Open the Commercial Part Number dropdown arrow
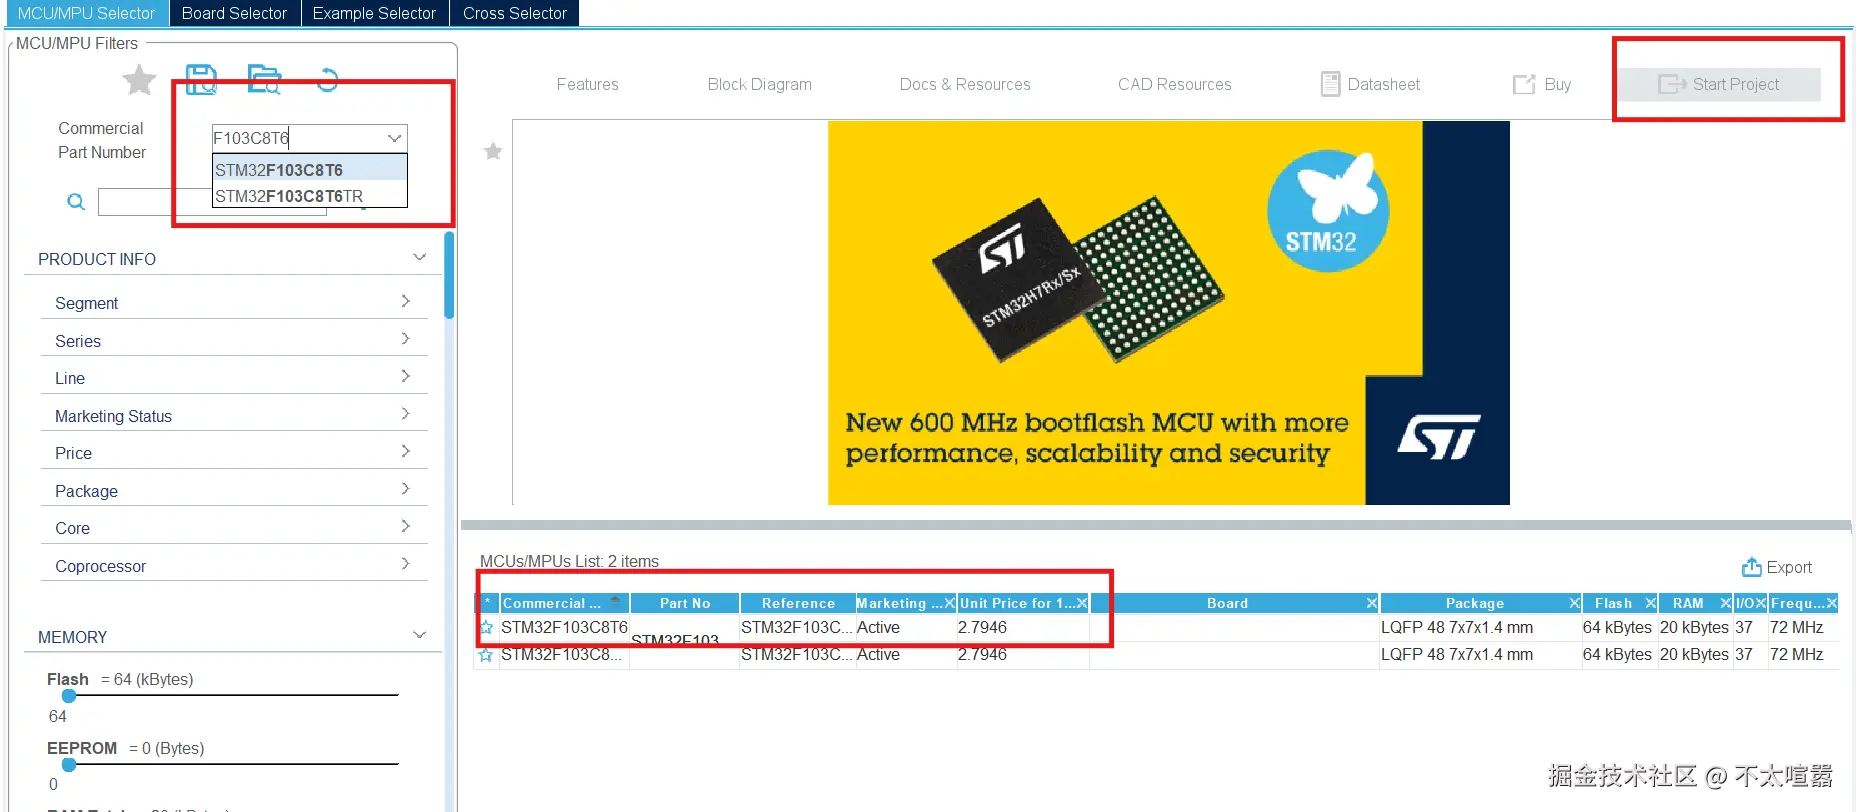 [x=394, y=138]
